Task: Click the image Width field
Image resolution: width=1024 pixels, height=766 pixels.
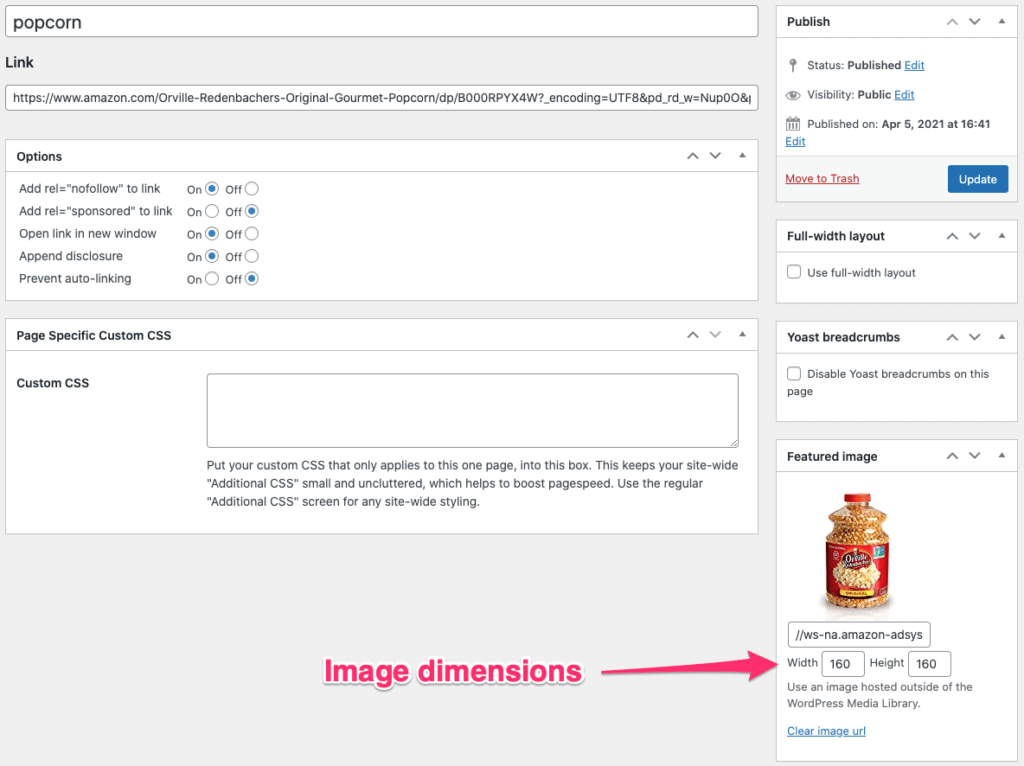Action: click(842, 663)
